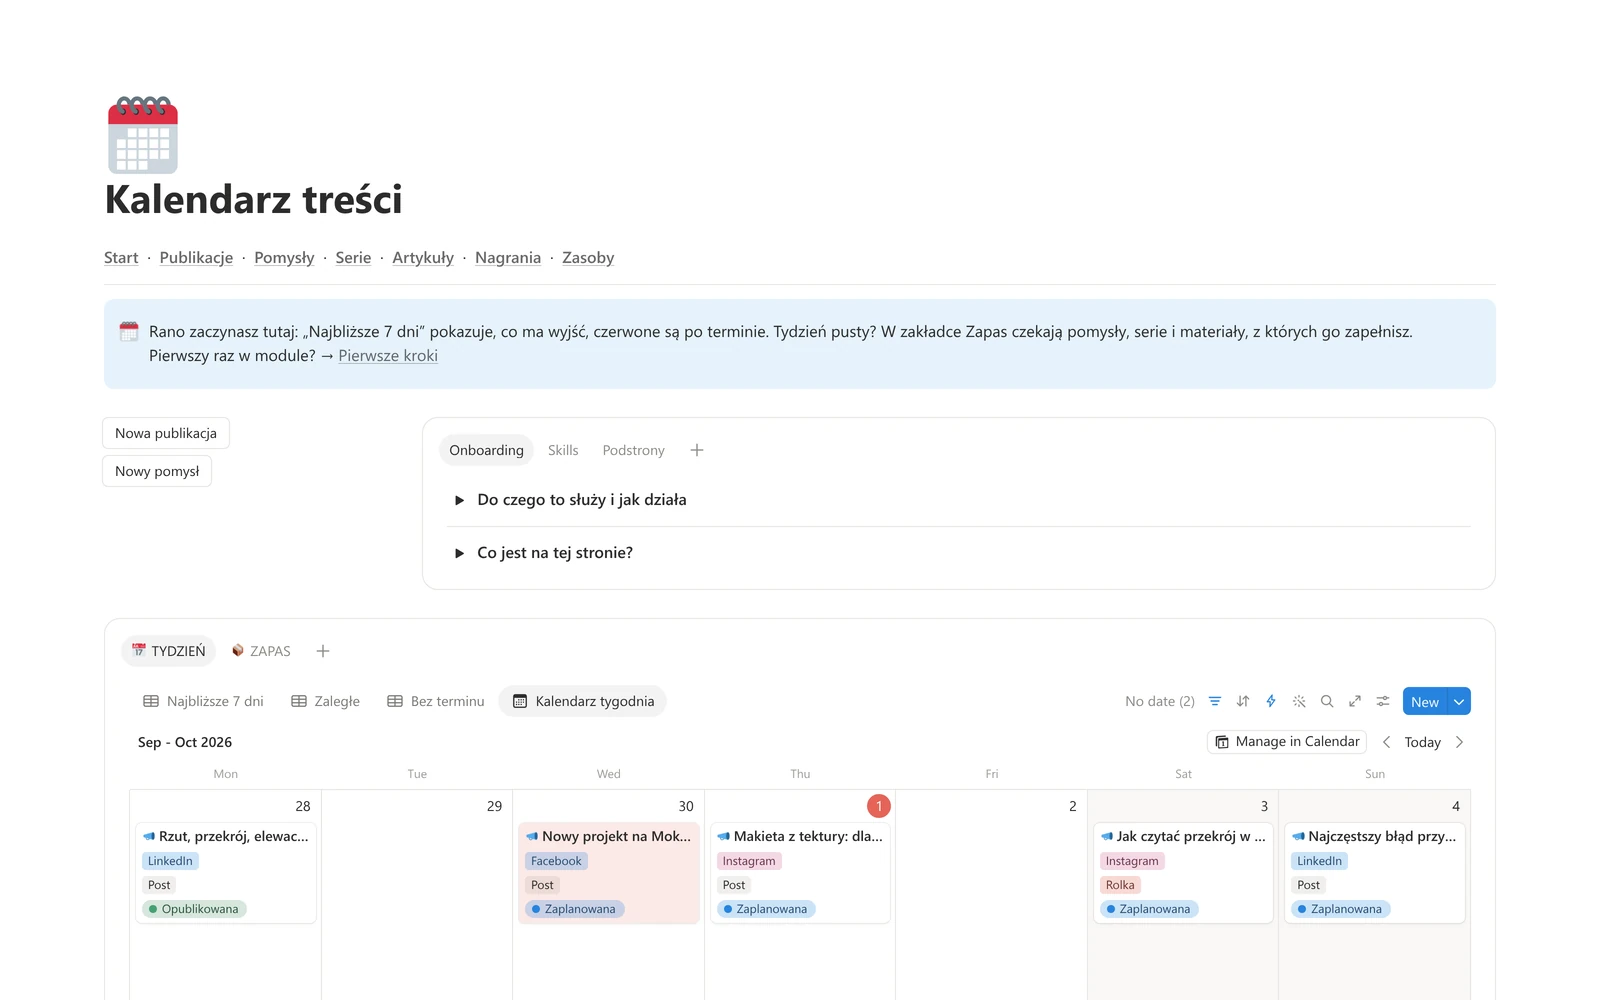Click the blue New button
This screenshot has width=1600, height=1000.
pyautogui.click(x=1425, y=701)
